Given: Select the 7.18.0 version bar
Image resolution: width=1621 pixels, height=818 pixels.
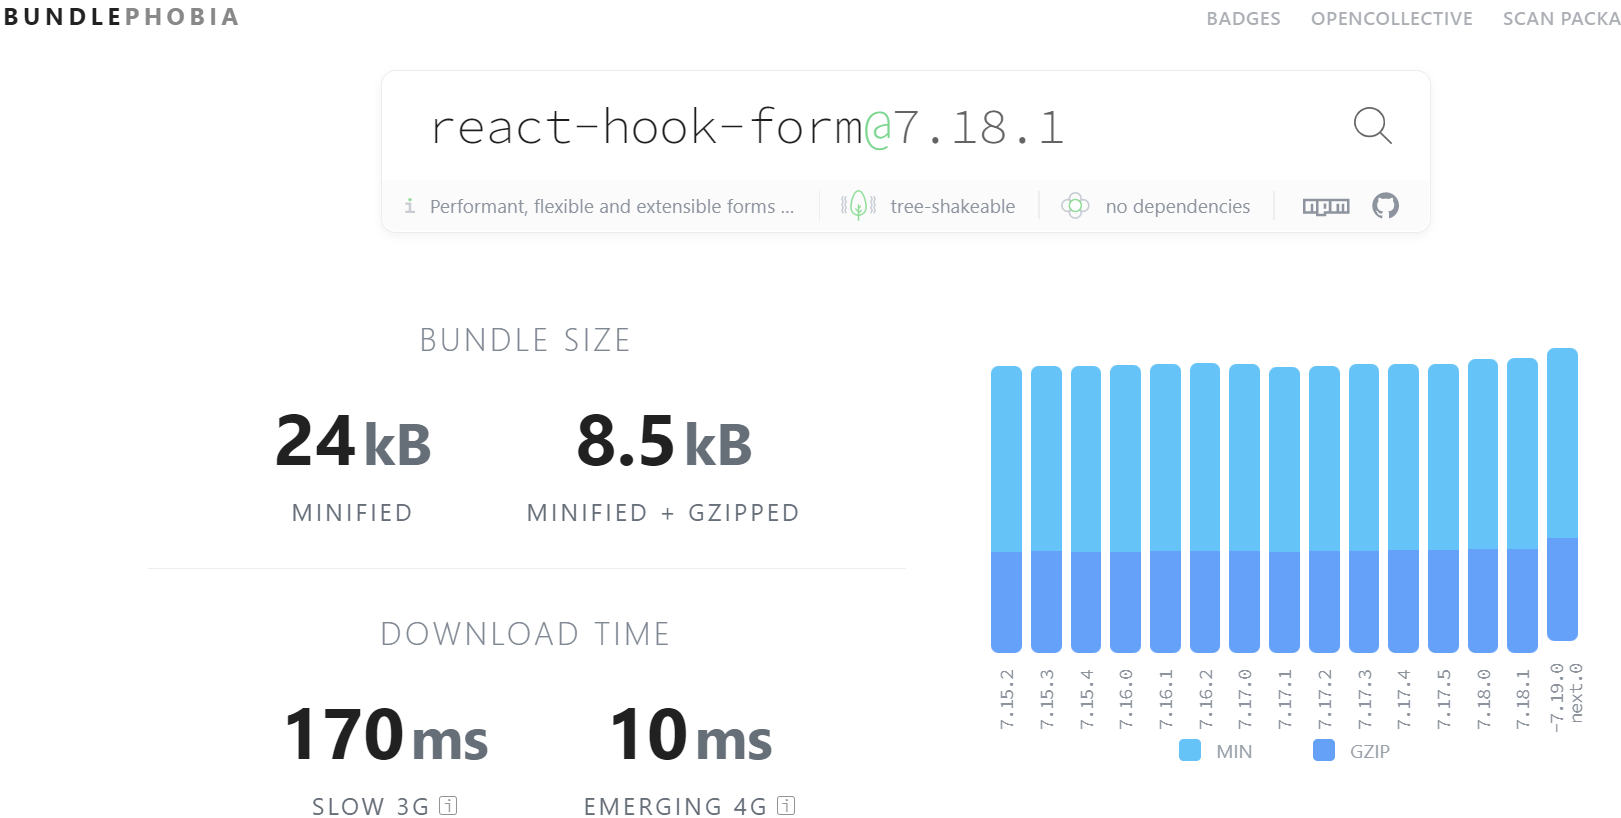Looking at the screenshot, I should tap(1483, 506).
